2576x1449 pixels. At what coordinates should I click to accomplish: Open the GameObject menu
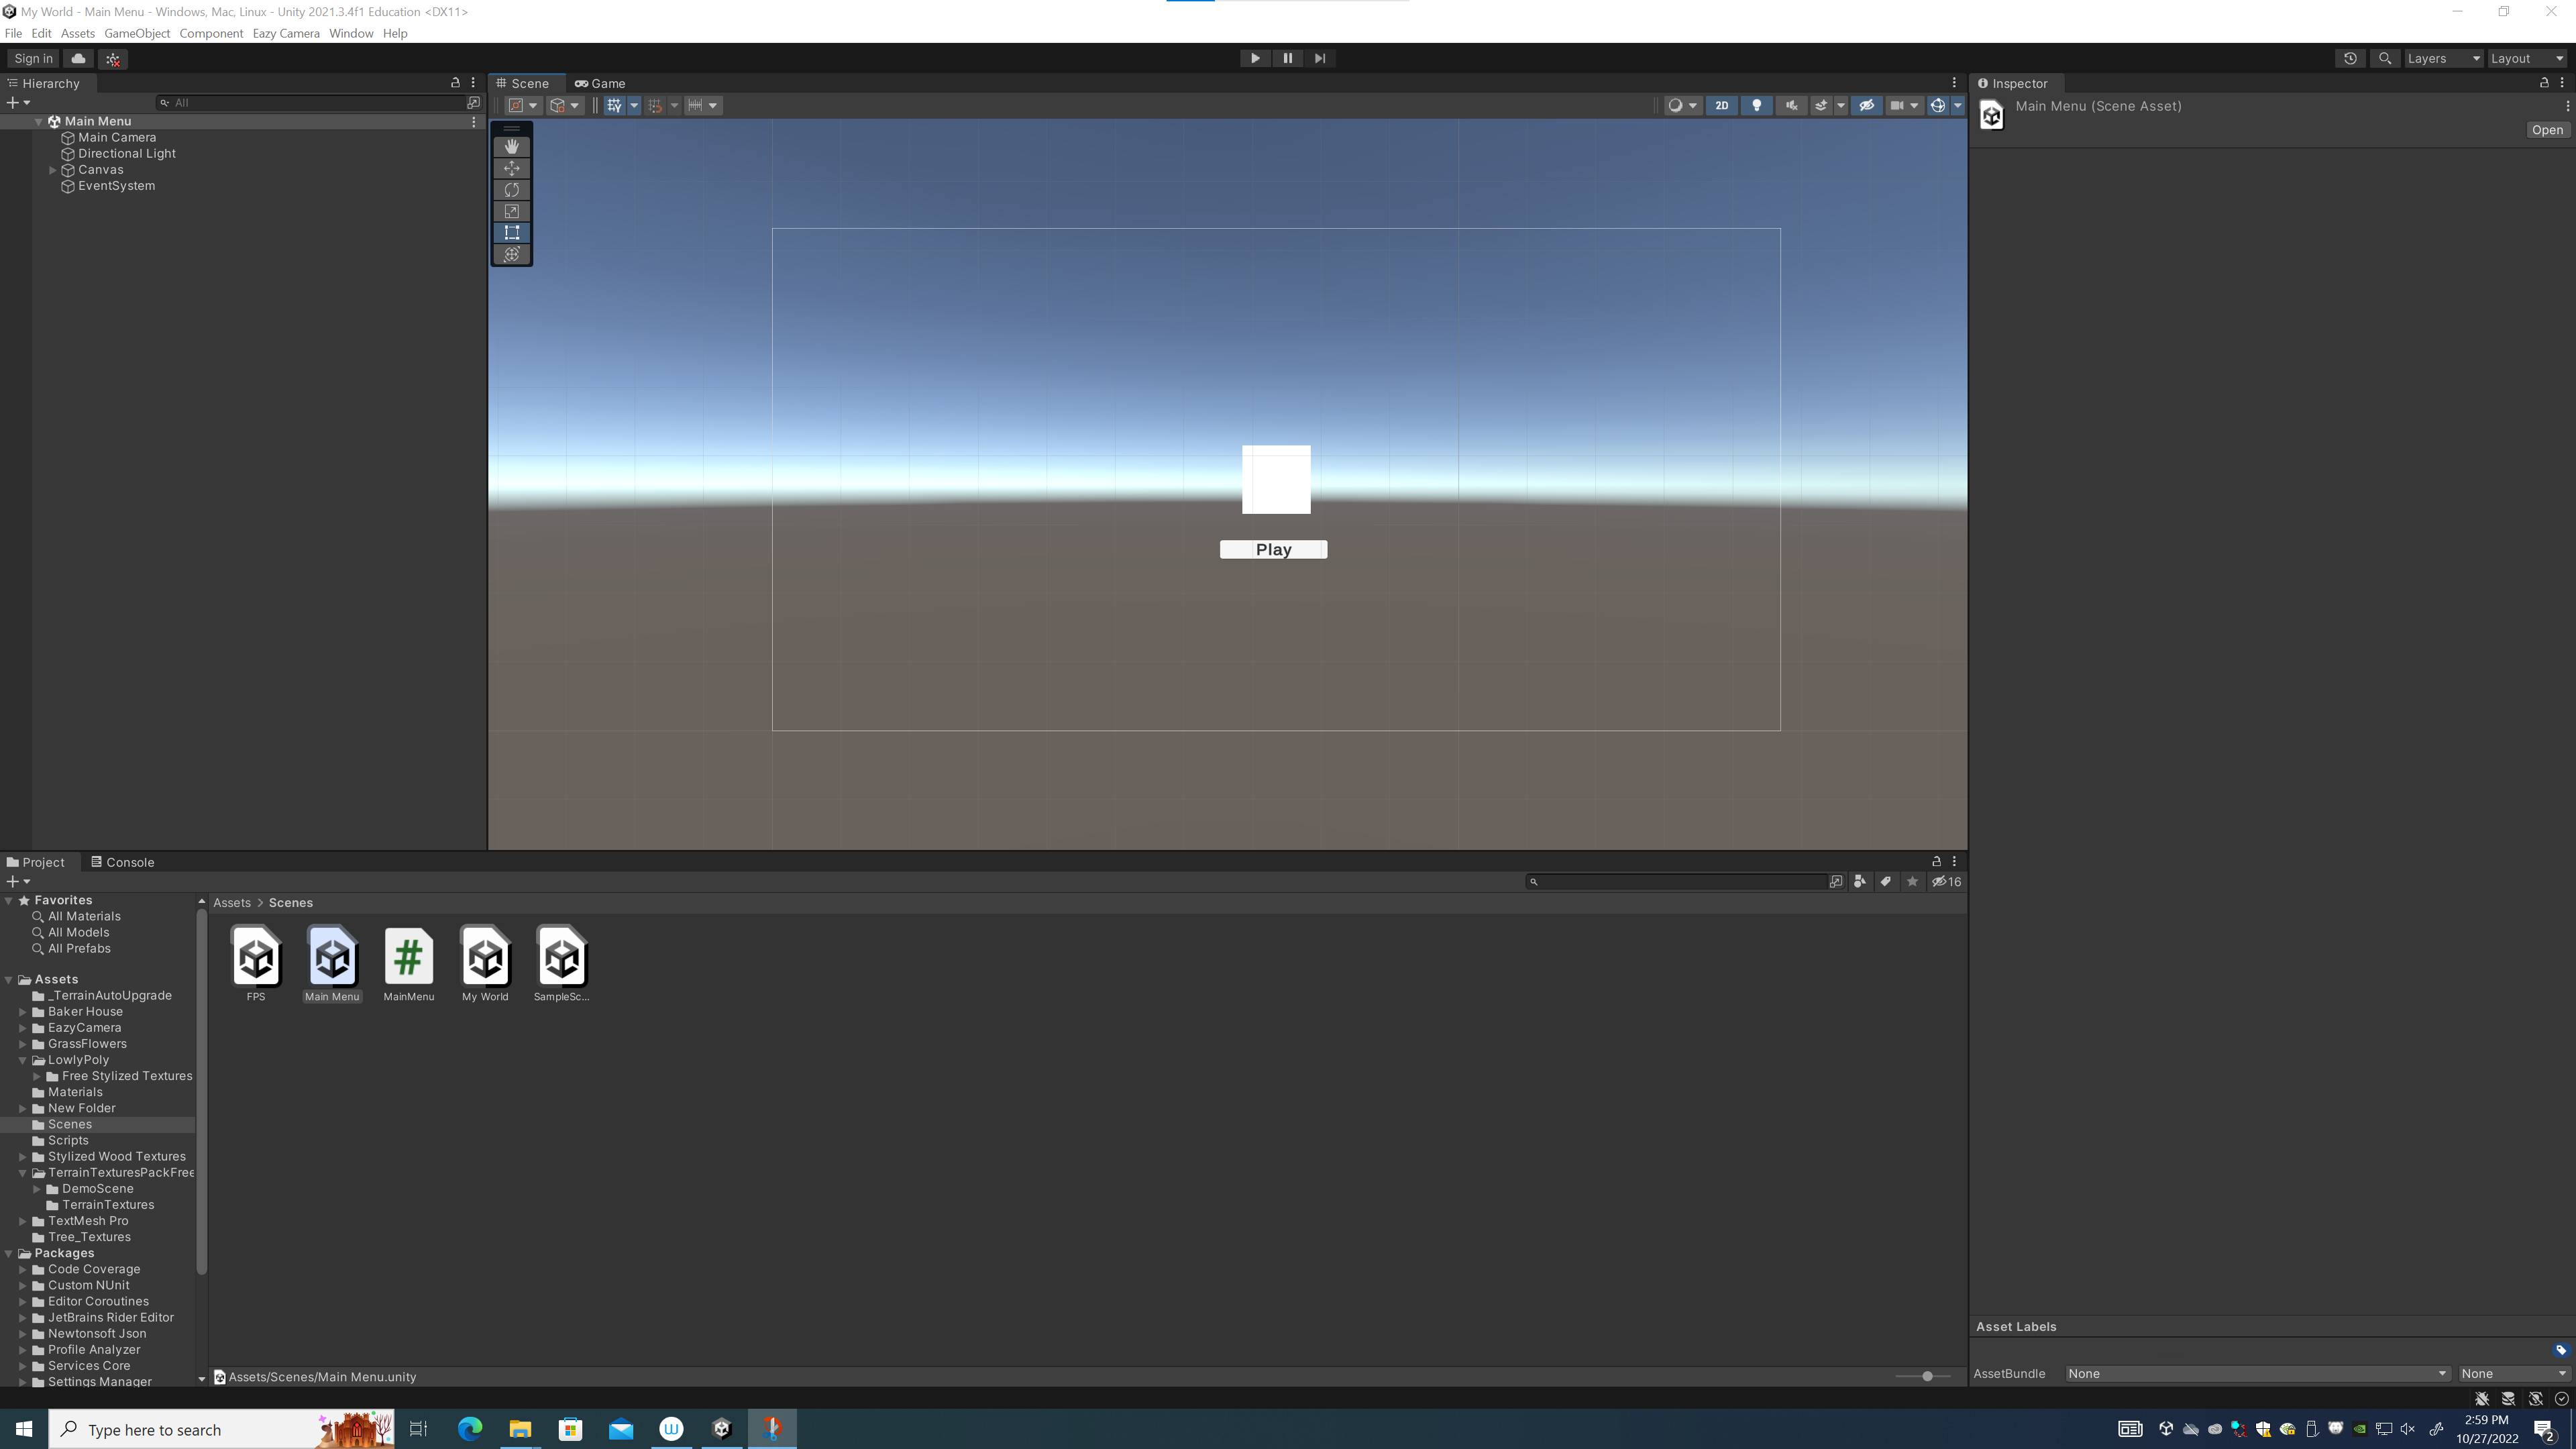click(x=137, y=33)
